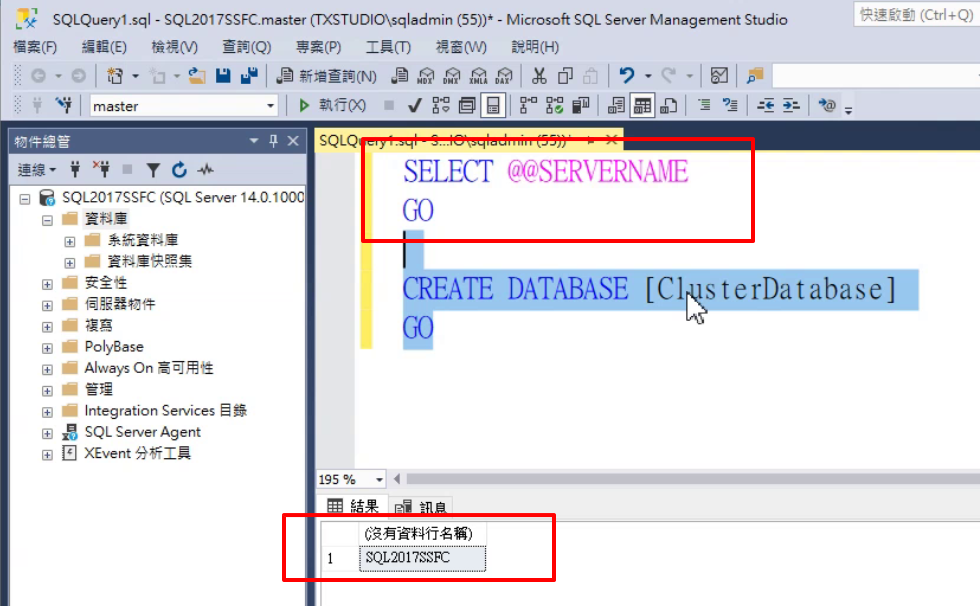Click the 執行(X) execute button
The height and width of the screenshot is (606, 980).
click(332, 105)
